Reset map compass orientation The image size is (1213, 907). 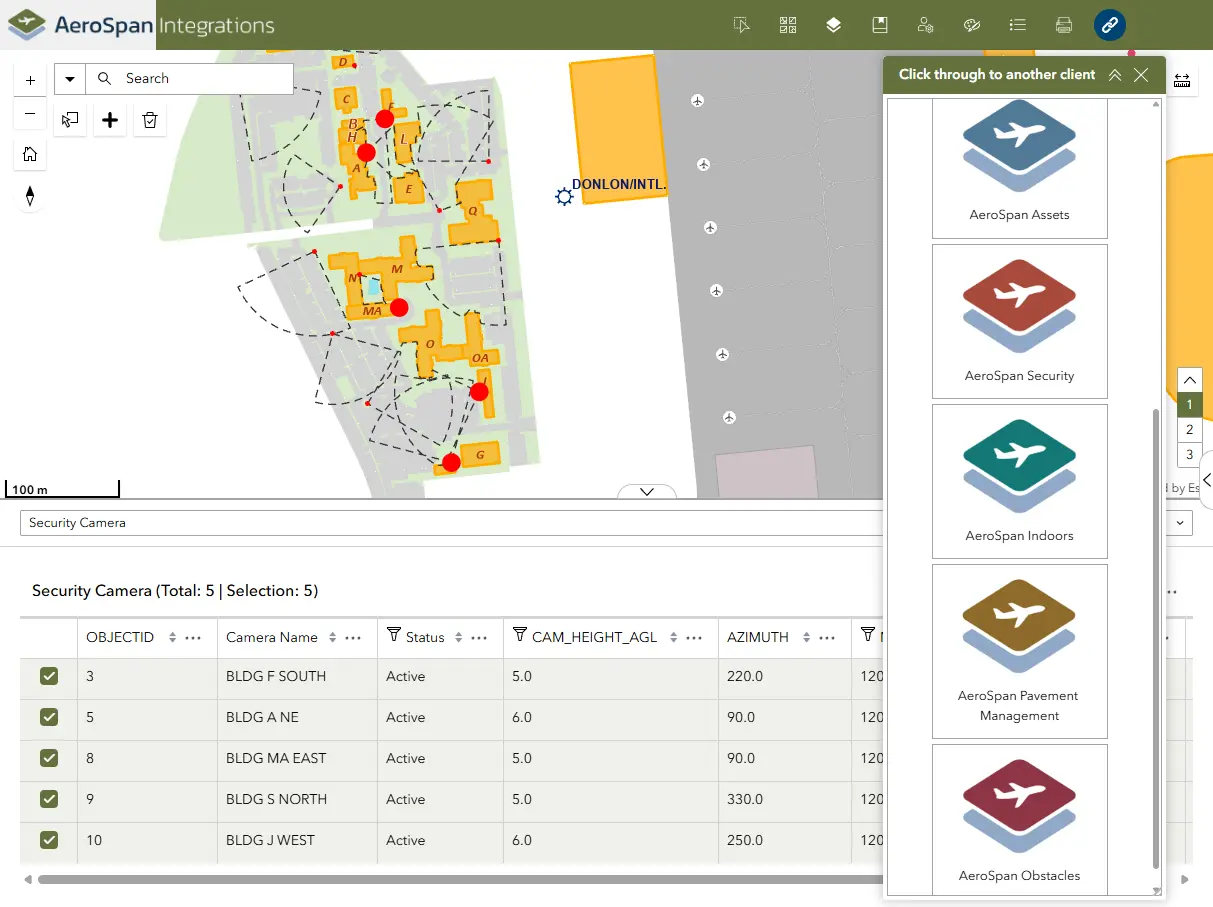point(30,196)
